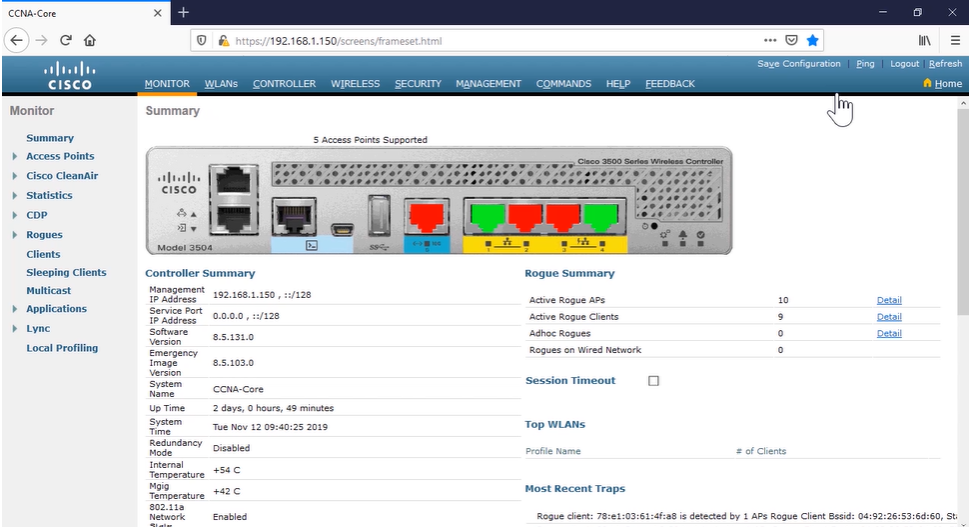Reload the page with the refresh icon
970x527 pixels.
click(x=66, y=41)
